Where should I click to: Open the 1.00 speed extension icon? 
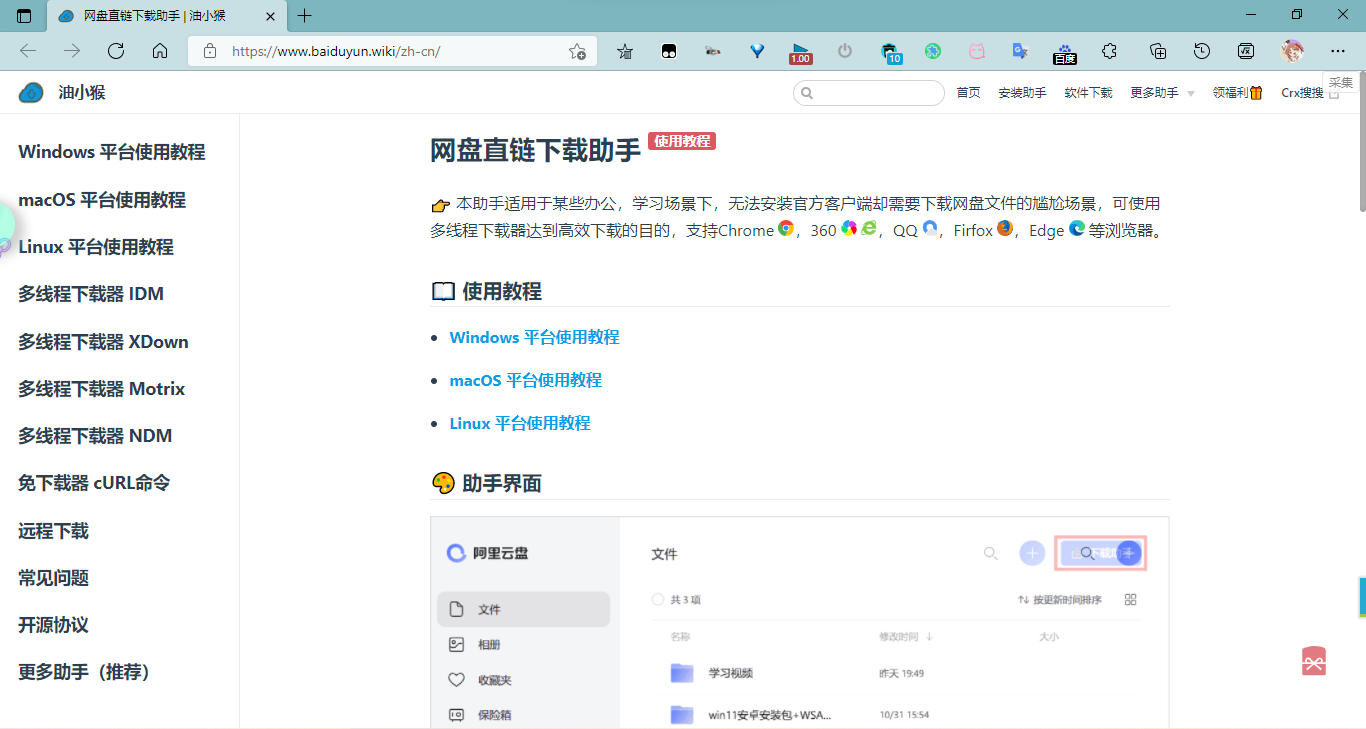(801, 53)
